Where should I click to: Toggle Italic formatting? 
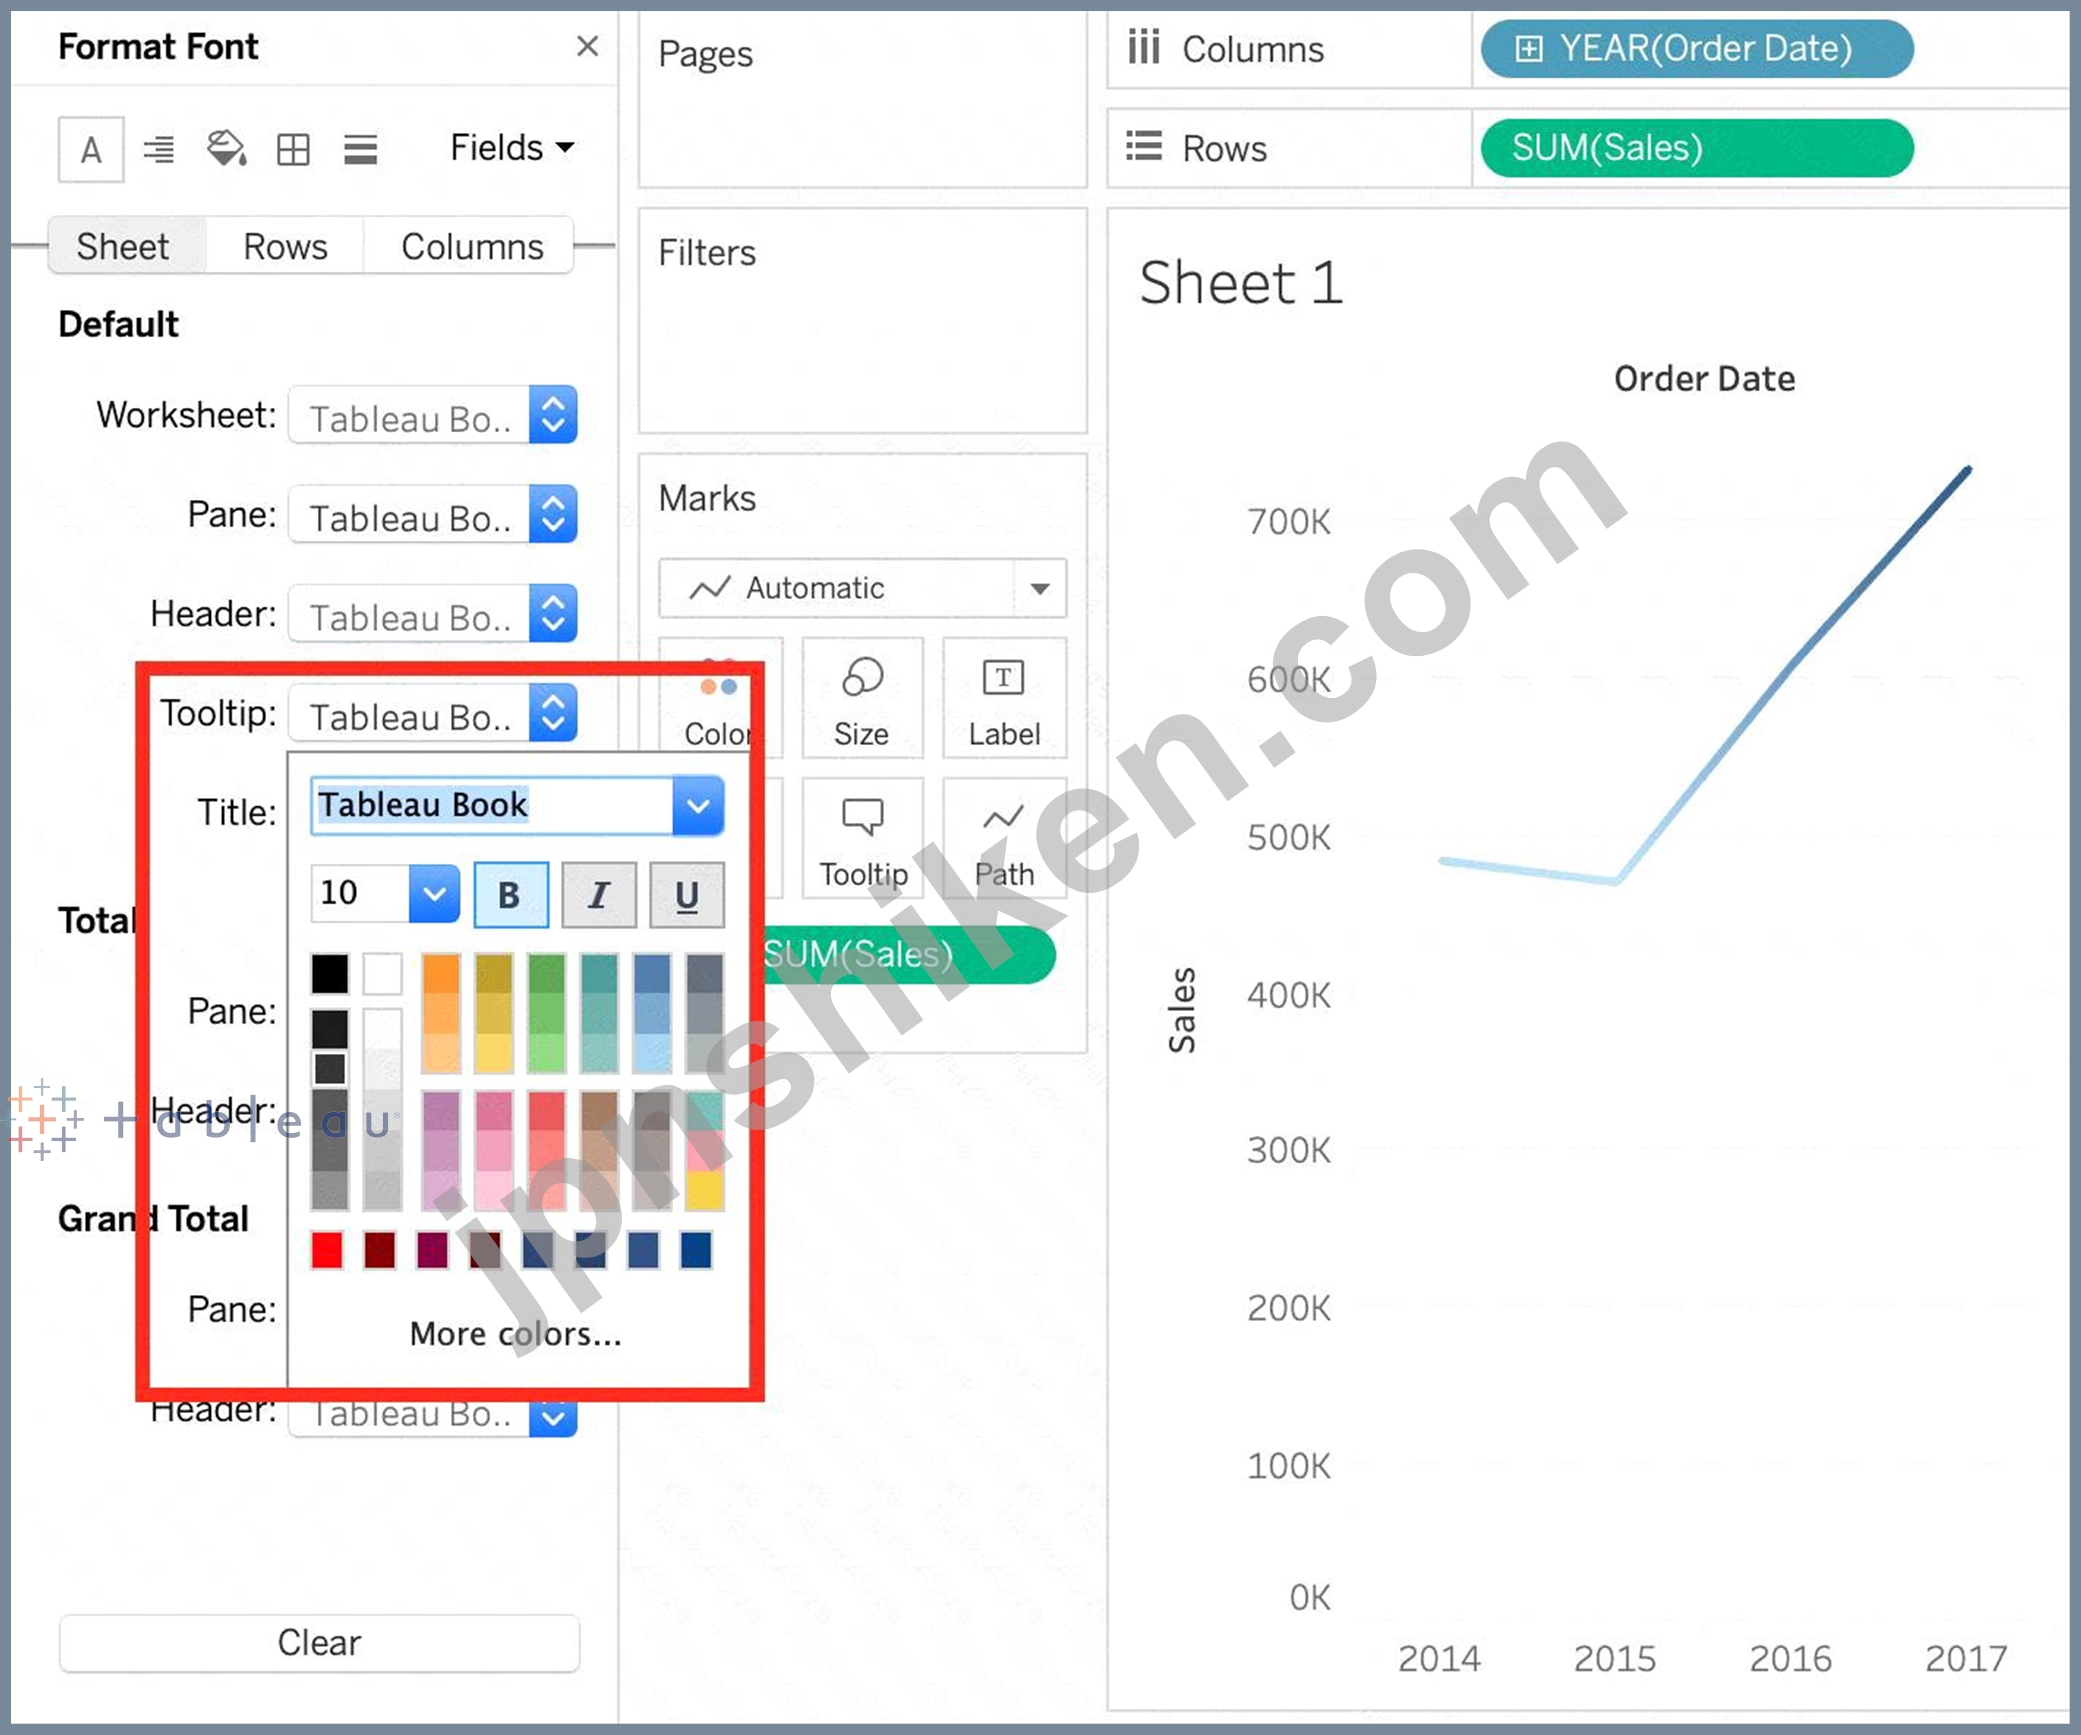(x=598, y=894)
